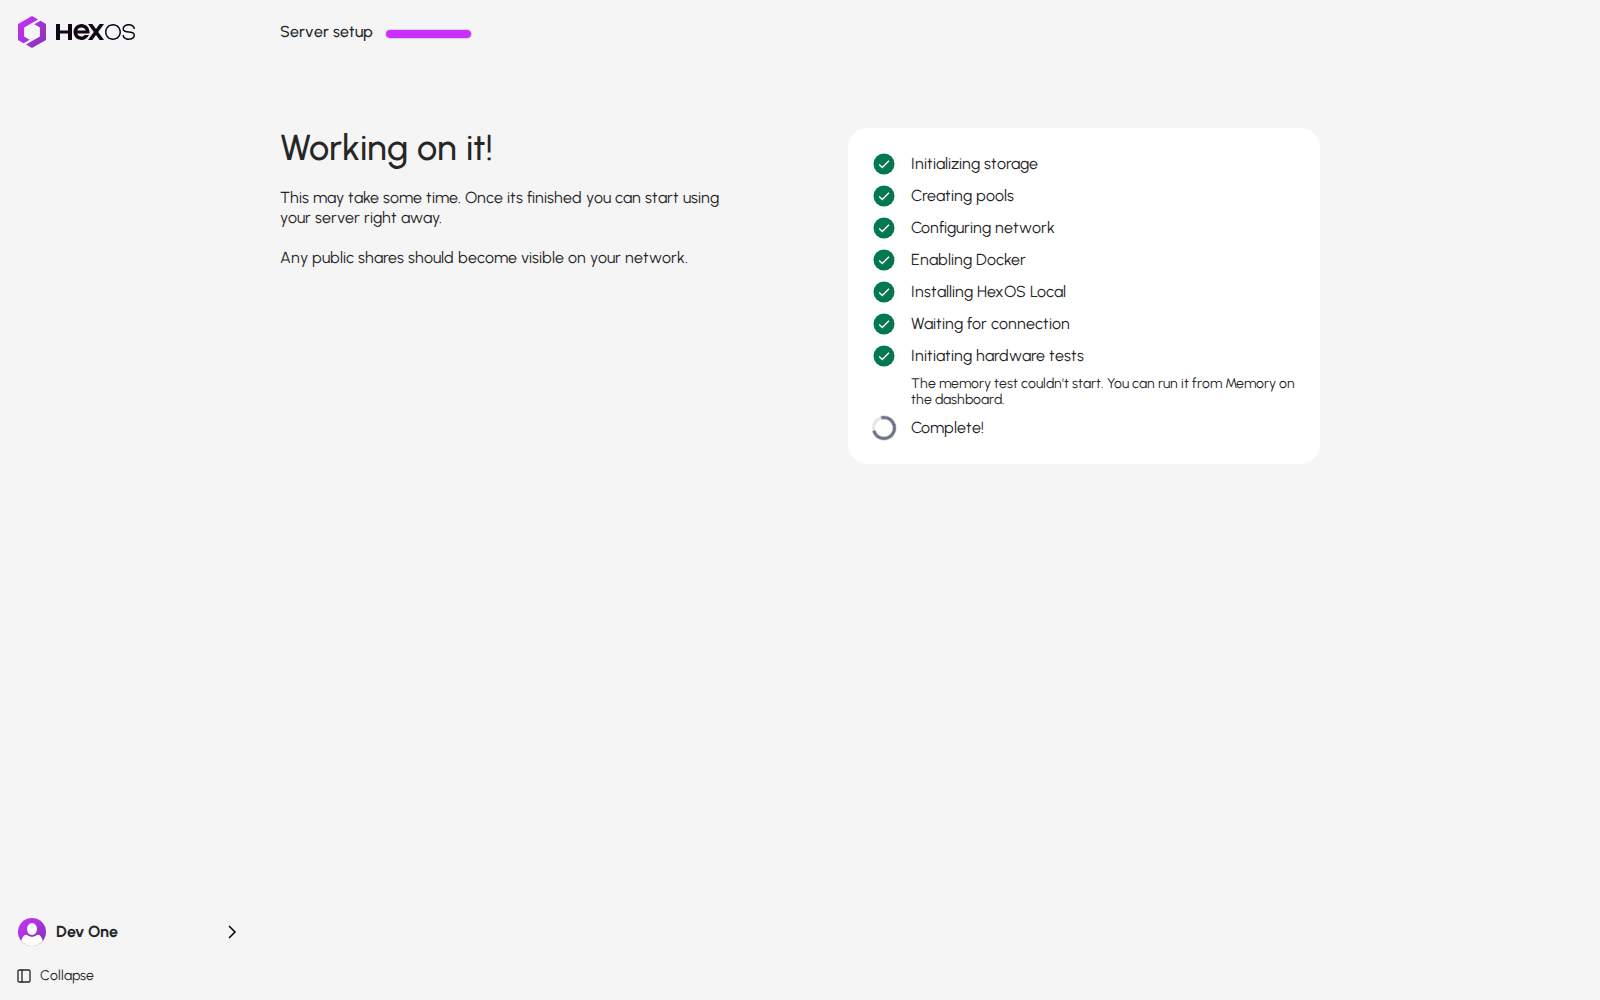Click the "Enabling Docker" step text
1600x1000 pixels.
968,260
